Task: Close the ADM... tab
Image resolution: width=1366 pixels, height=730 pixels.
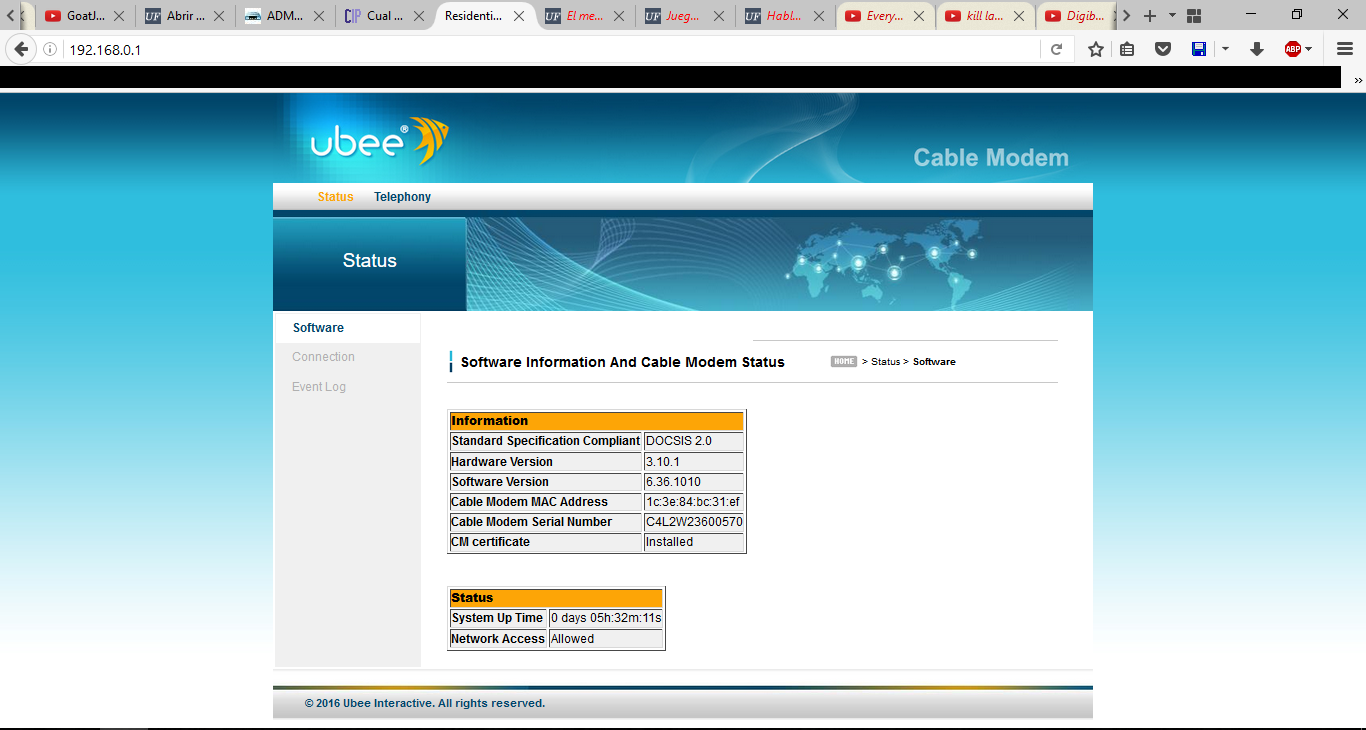Action: point(319,16)
